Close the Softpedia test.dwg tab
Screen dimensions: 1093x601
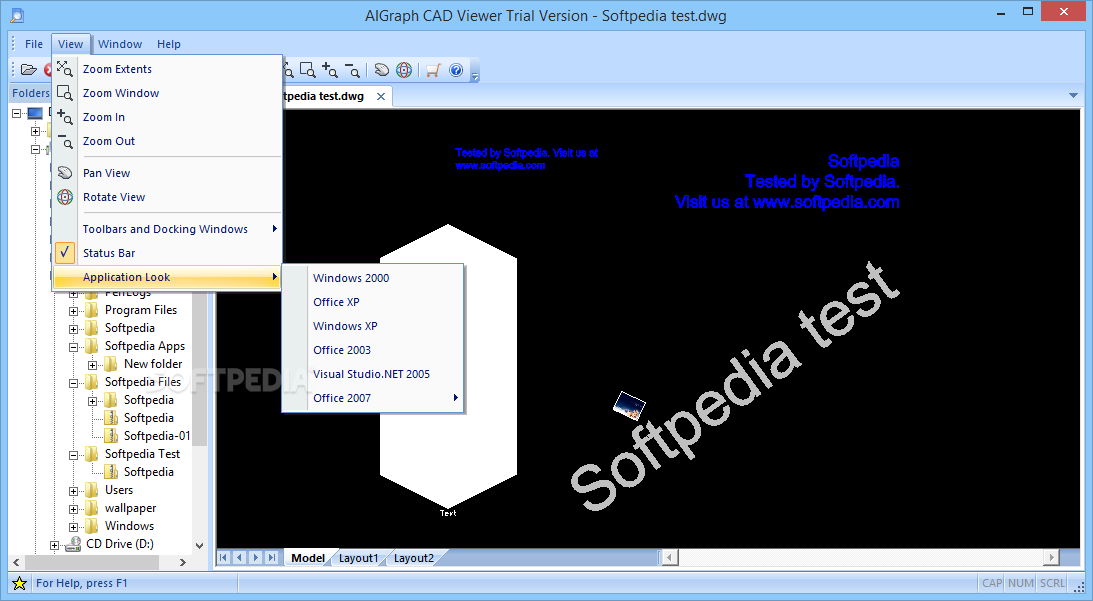tap(381, 96)
